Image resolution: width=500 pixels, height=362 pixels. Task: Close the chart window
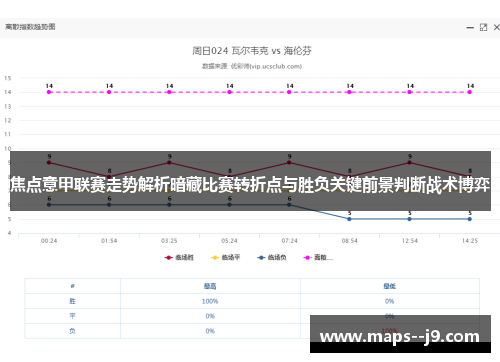[496, 27]
